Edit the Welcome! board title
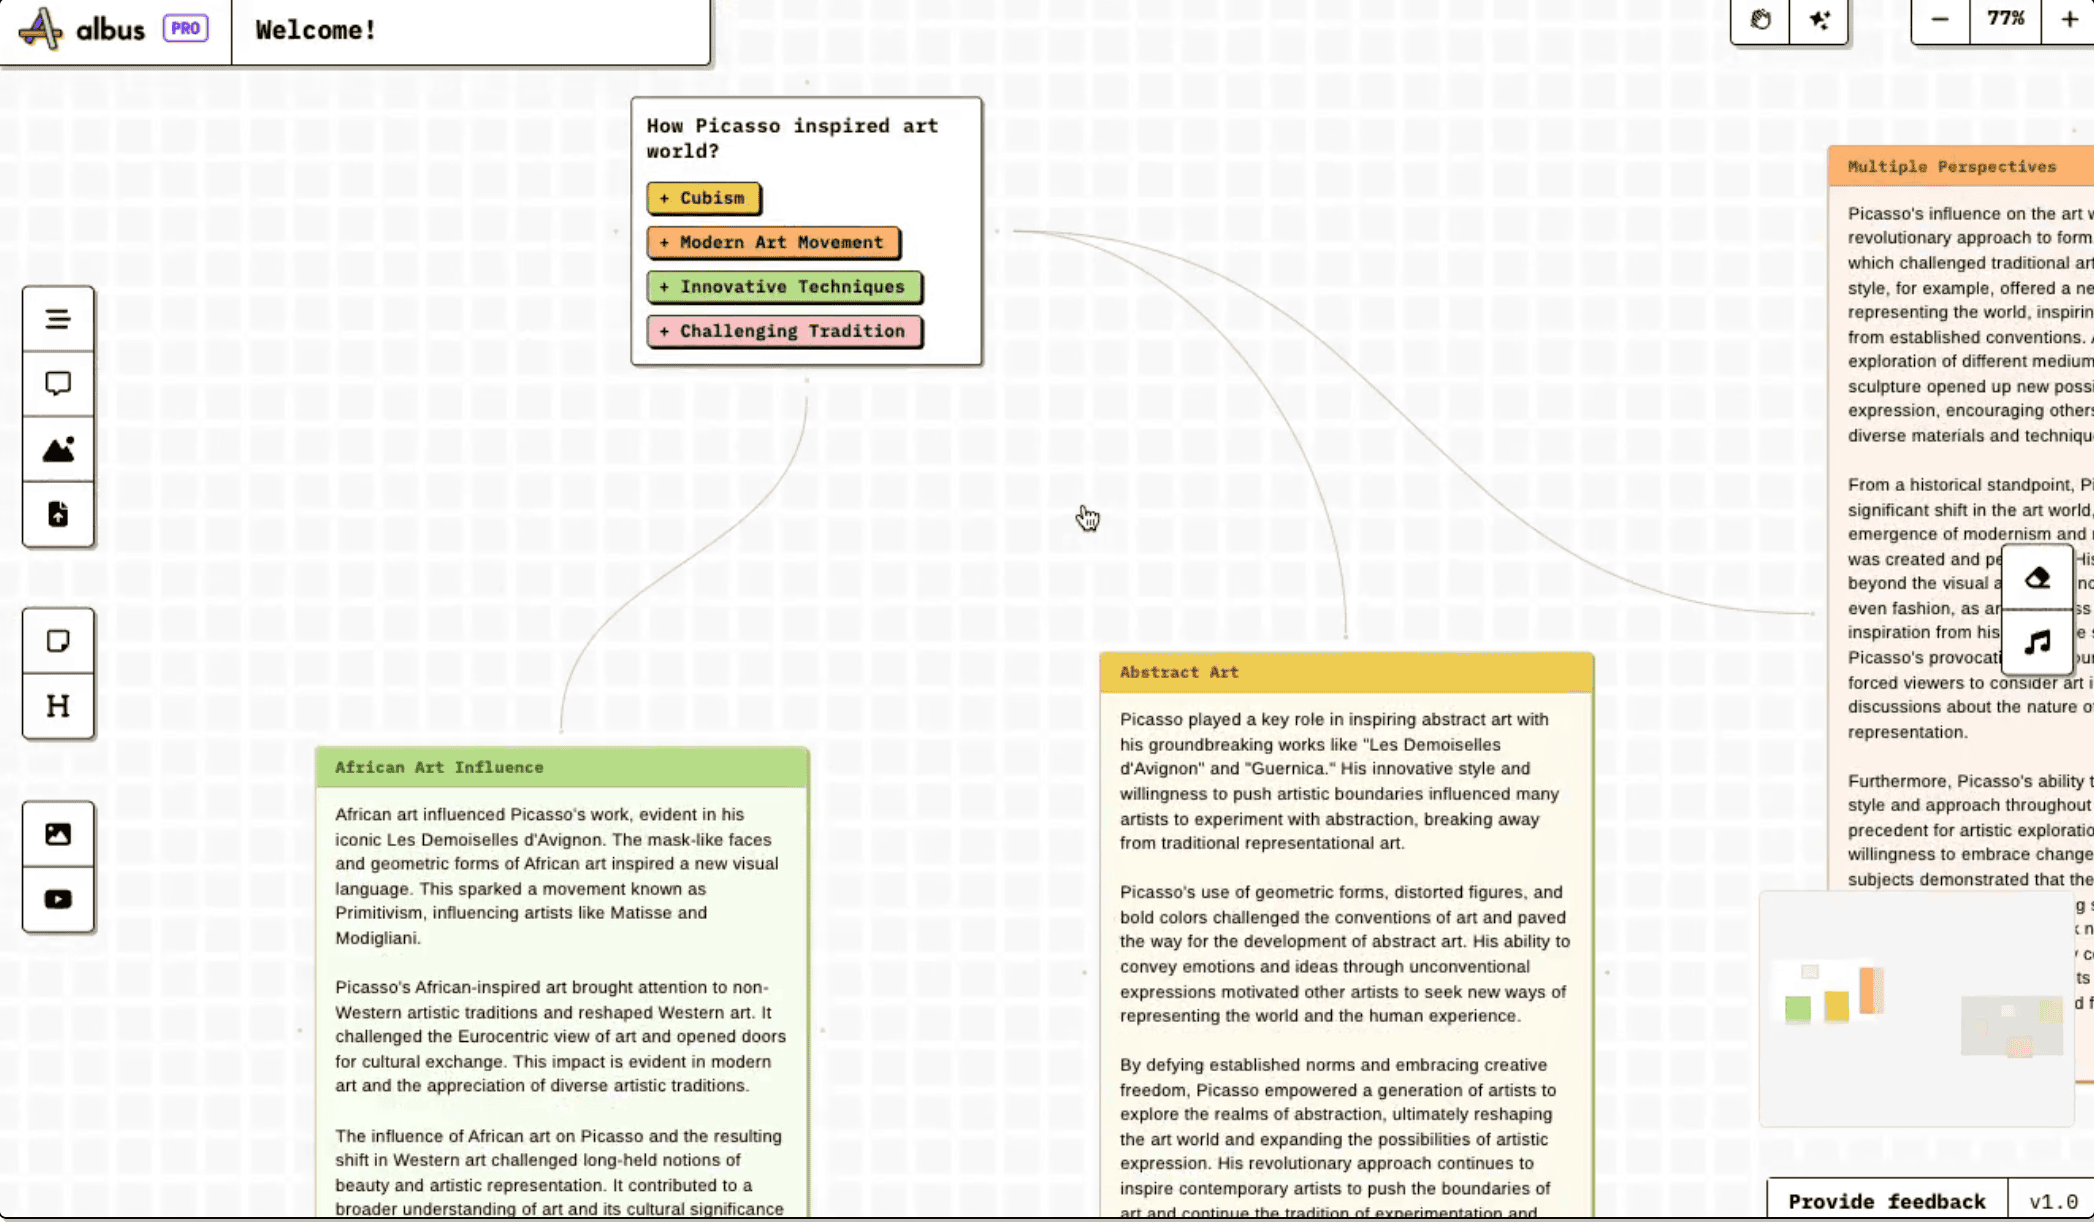Image resolution: width=2094 pixels, height=1222 pixels. coord(316,30)
